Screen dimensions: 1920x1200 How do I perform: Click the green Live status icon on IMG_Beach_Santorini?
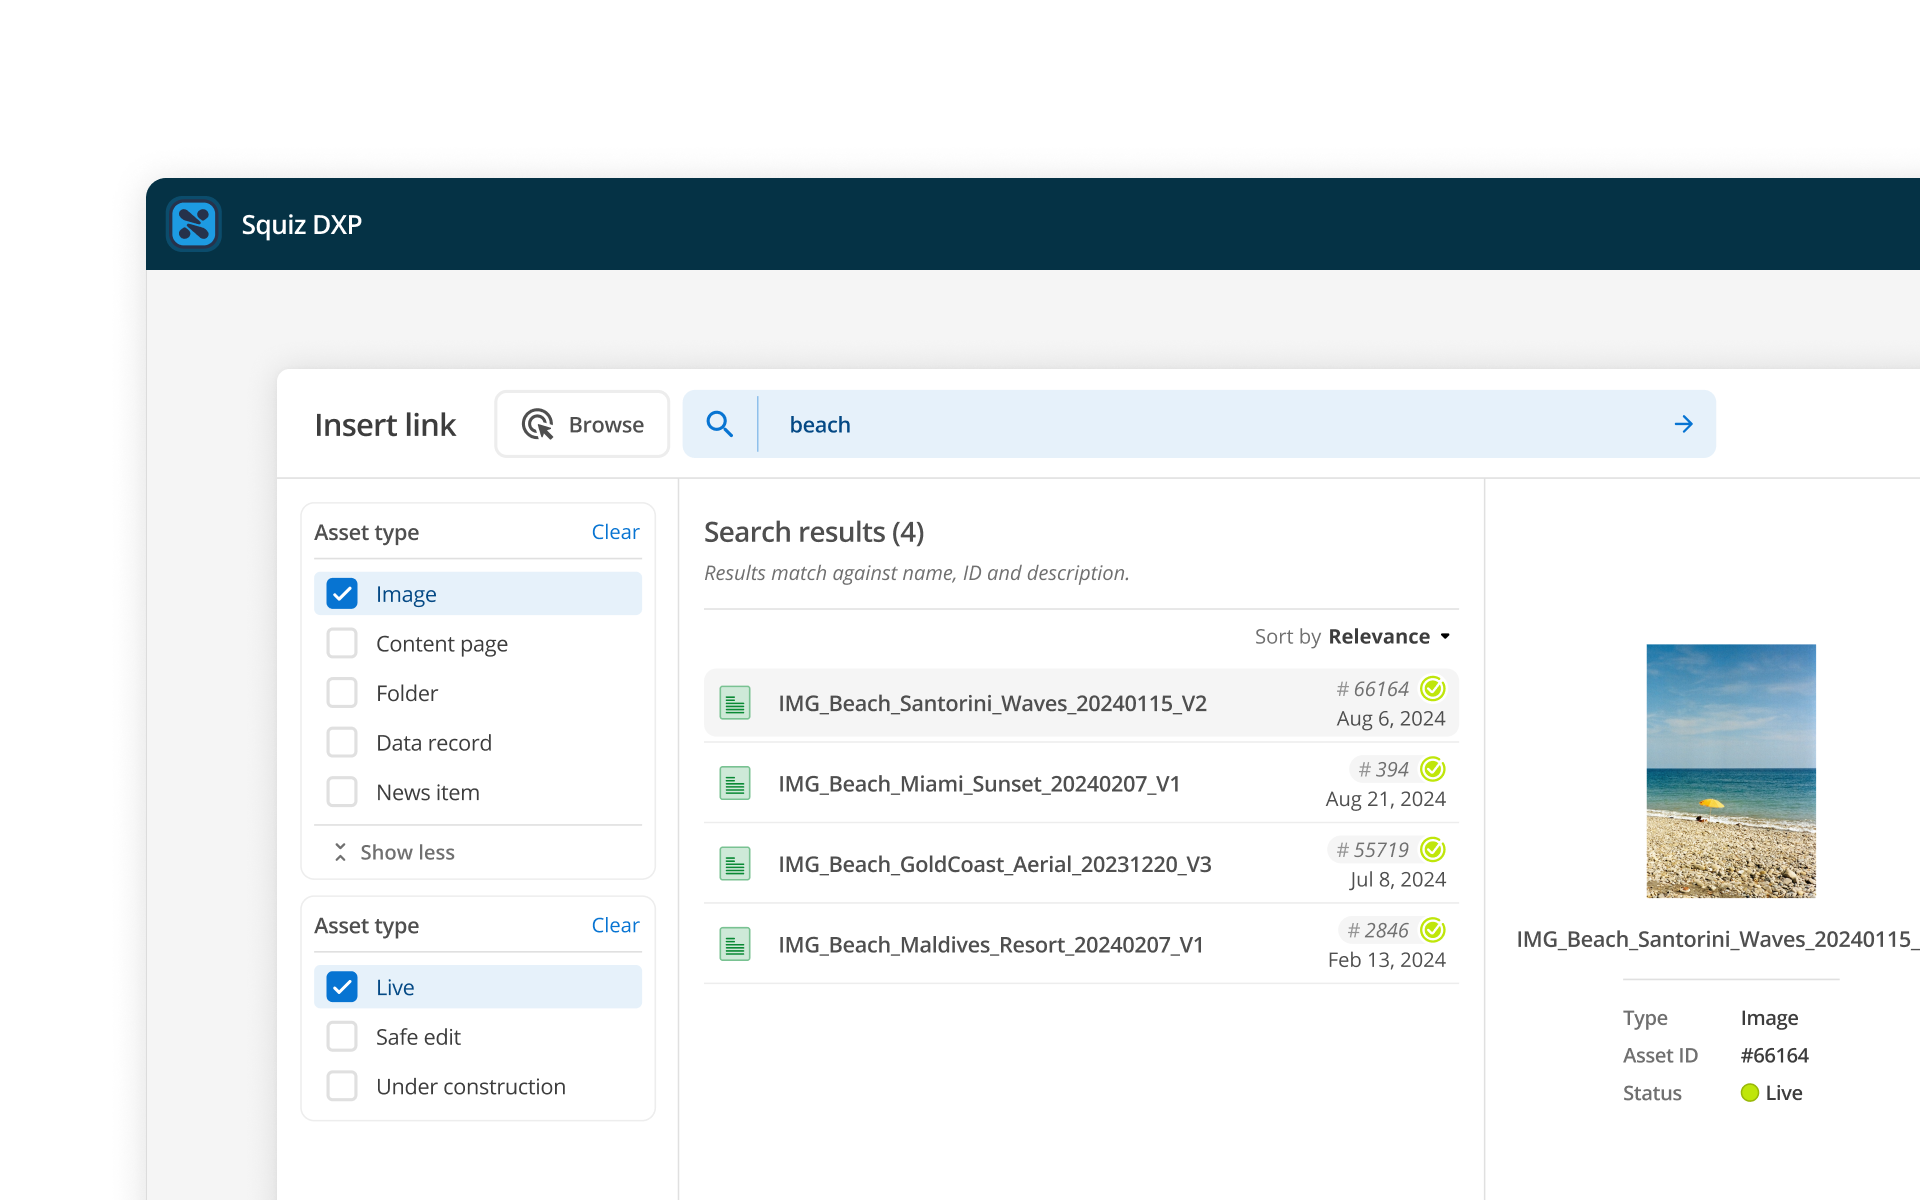pos(1431,688)
